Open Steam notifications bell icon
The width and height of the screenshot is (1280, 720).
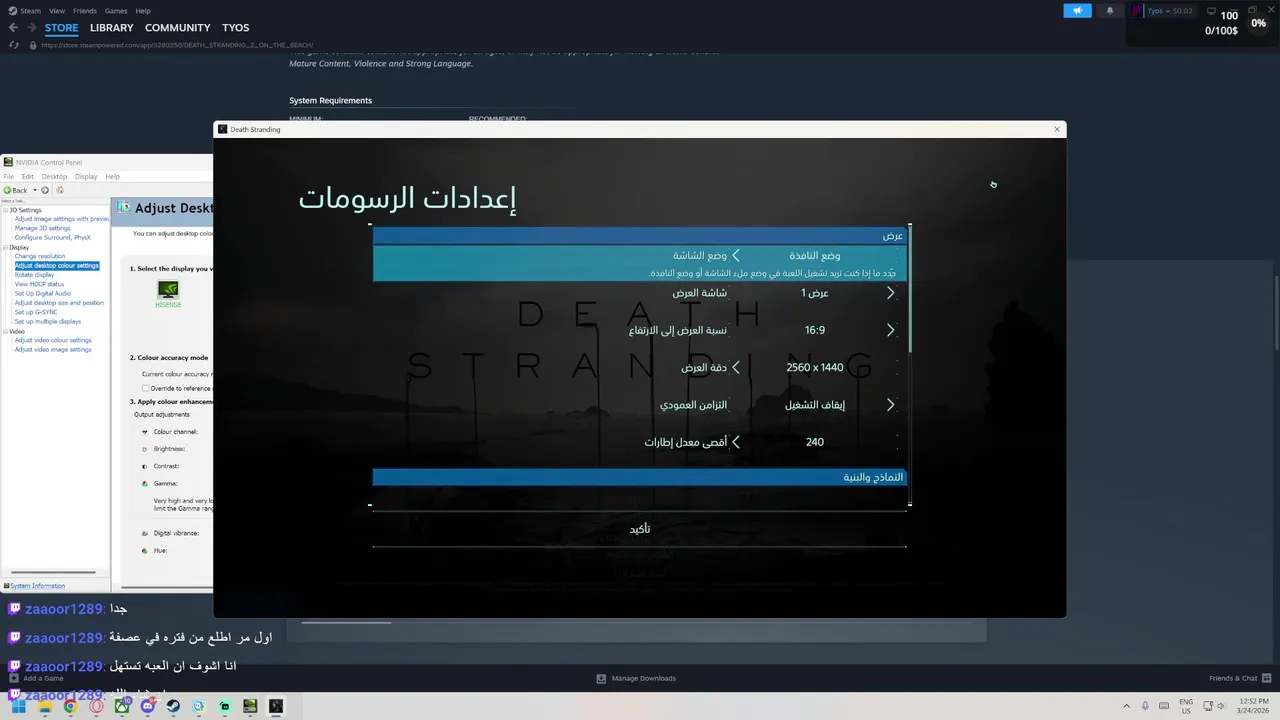click(x=1109, y=11)
